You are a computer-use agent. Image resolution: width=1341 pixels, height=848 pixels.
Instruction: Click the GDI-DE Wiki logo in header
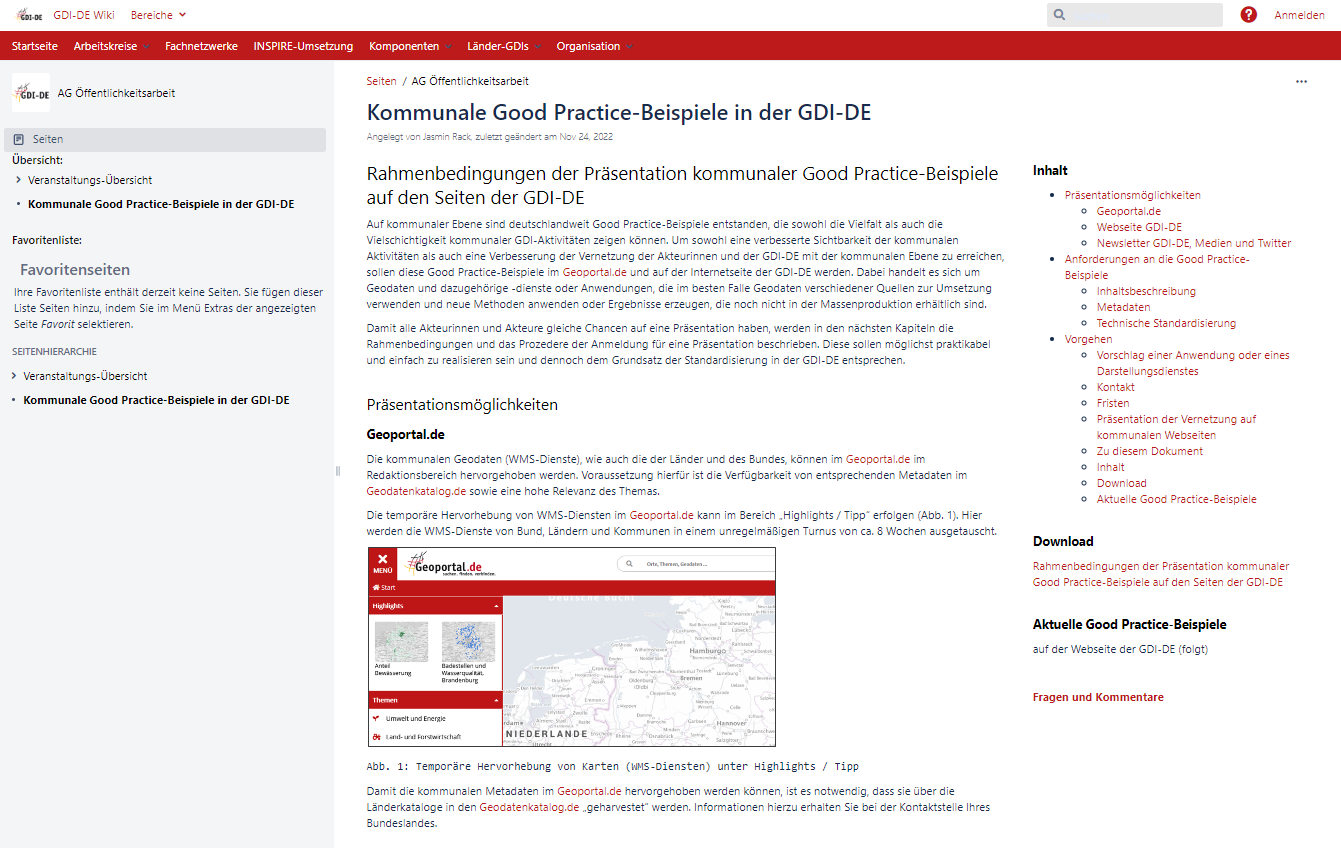click(30, 15)
